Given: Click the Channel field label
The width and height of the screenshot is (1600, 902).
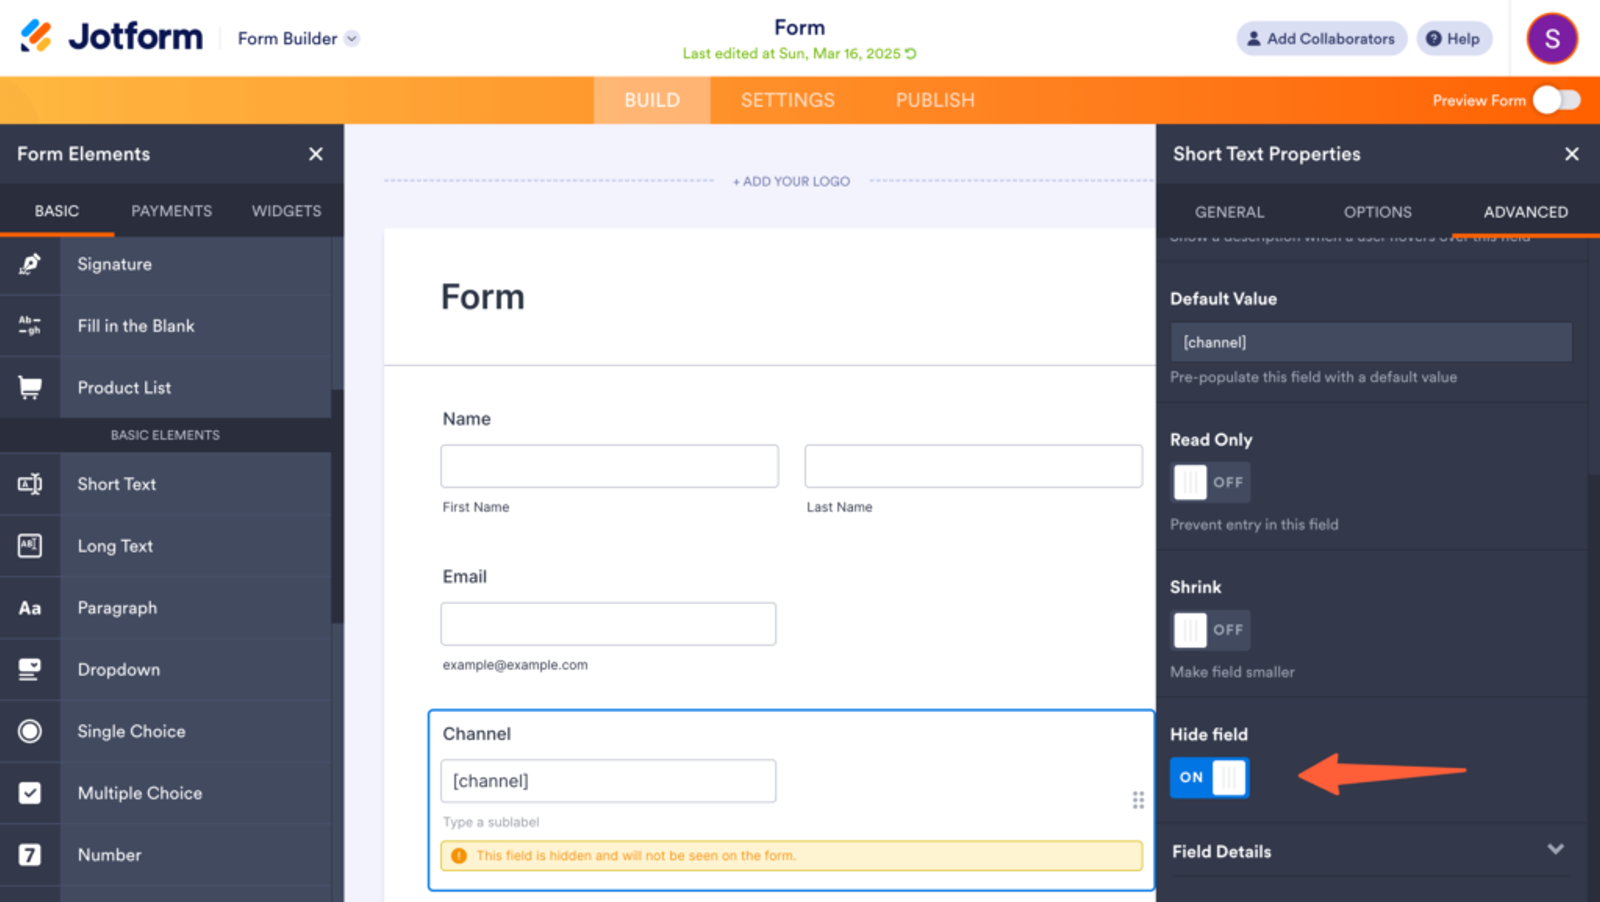Looking at the screenshot, I should pyautogui.click(x=477, y=734).
